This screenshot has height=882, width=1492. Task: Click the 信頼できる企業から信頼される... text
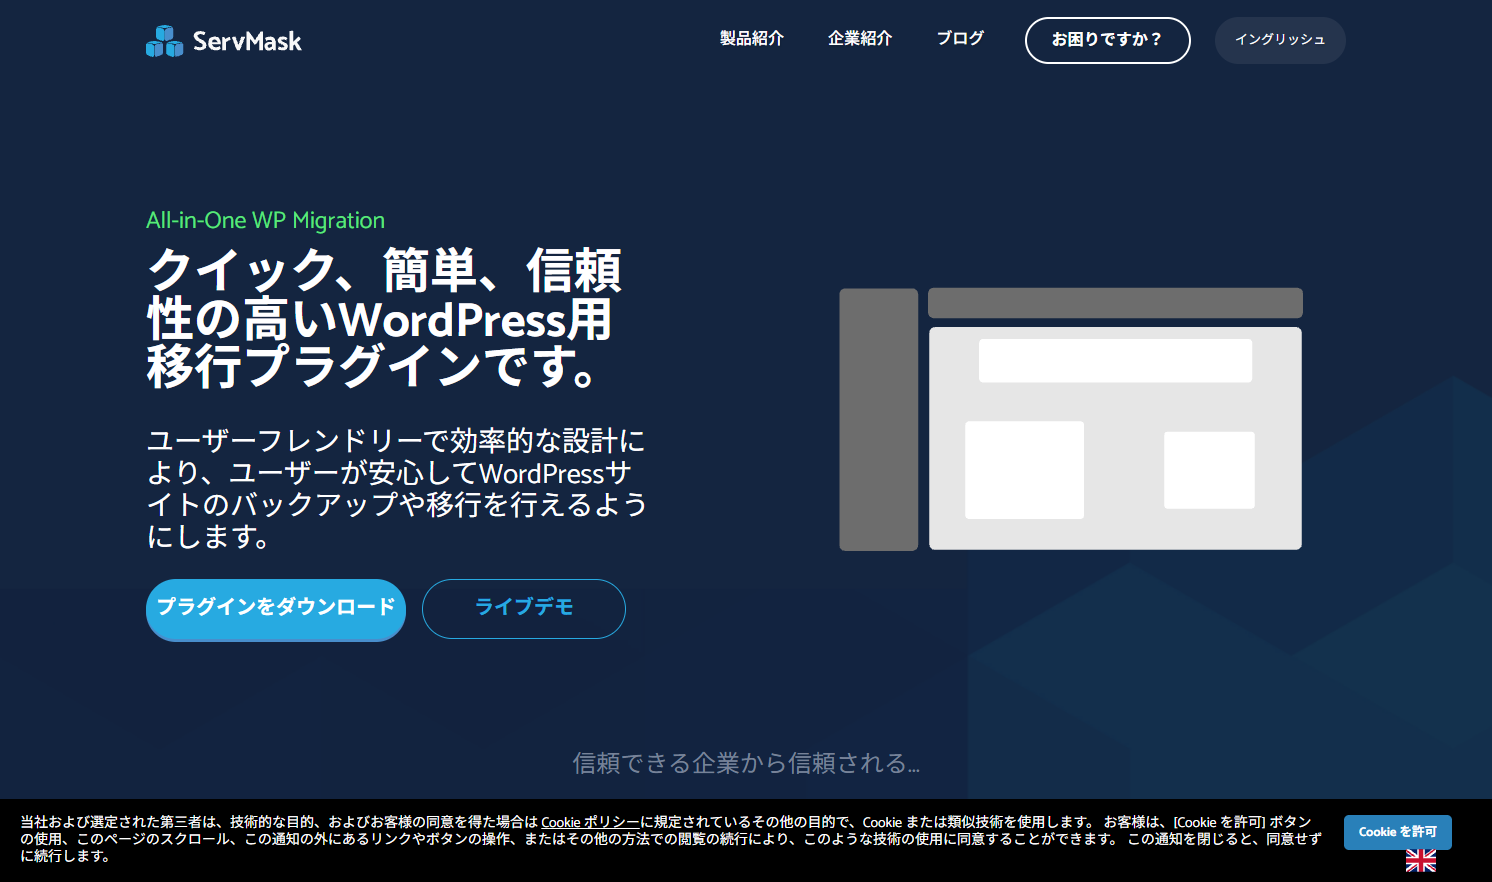pos(746,763)
